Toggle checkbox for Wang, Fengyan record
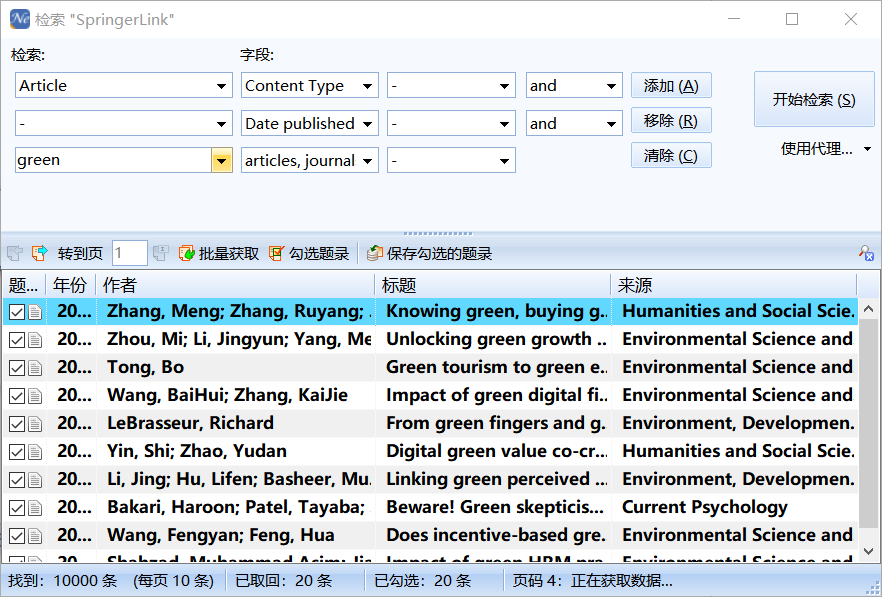 click(17, 536)
